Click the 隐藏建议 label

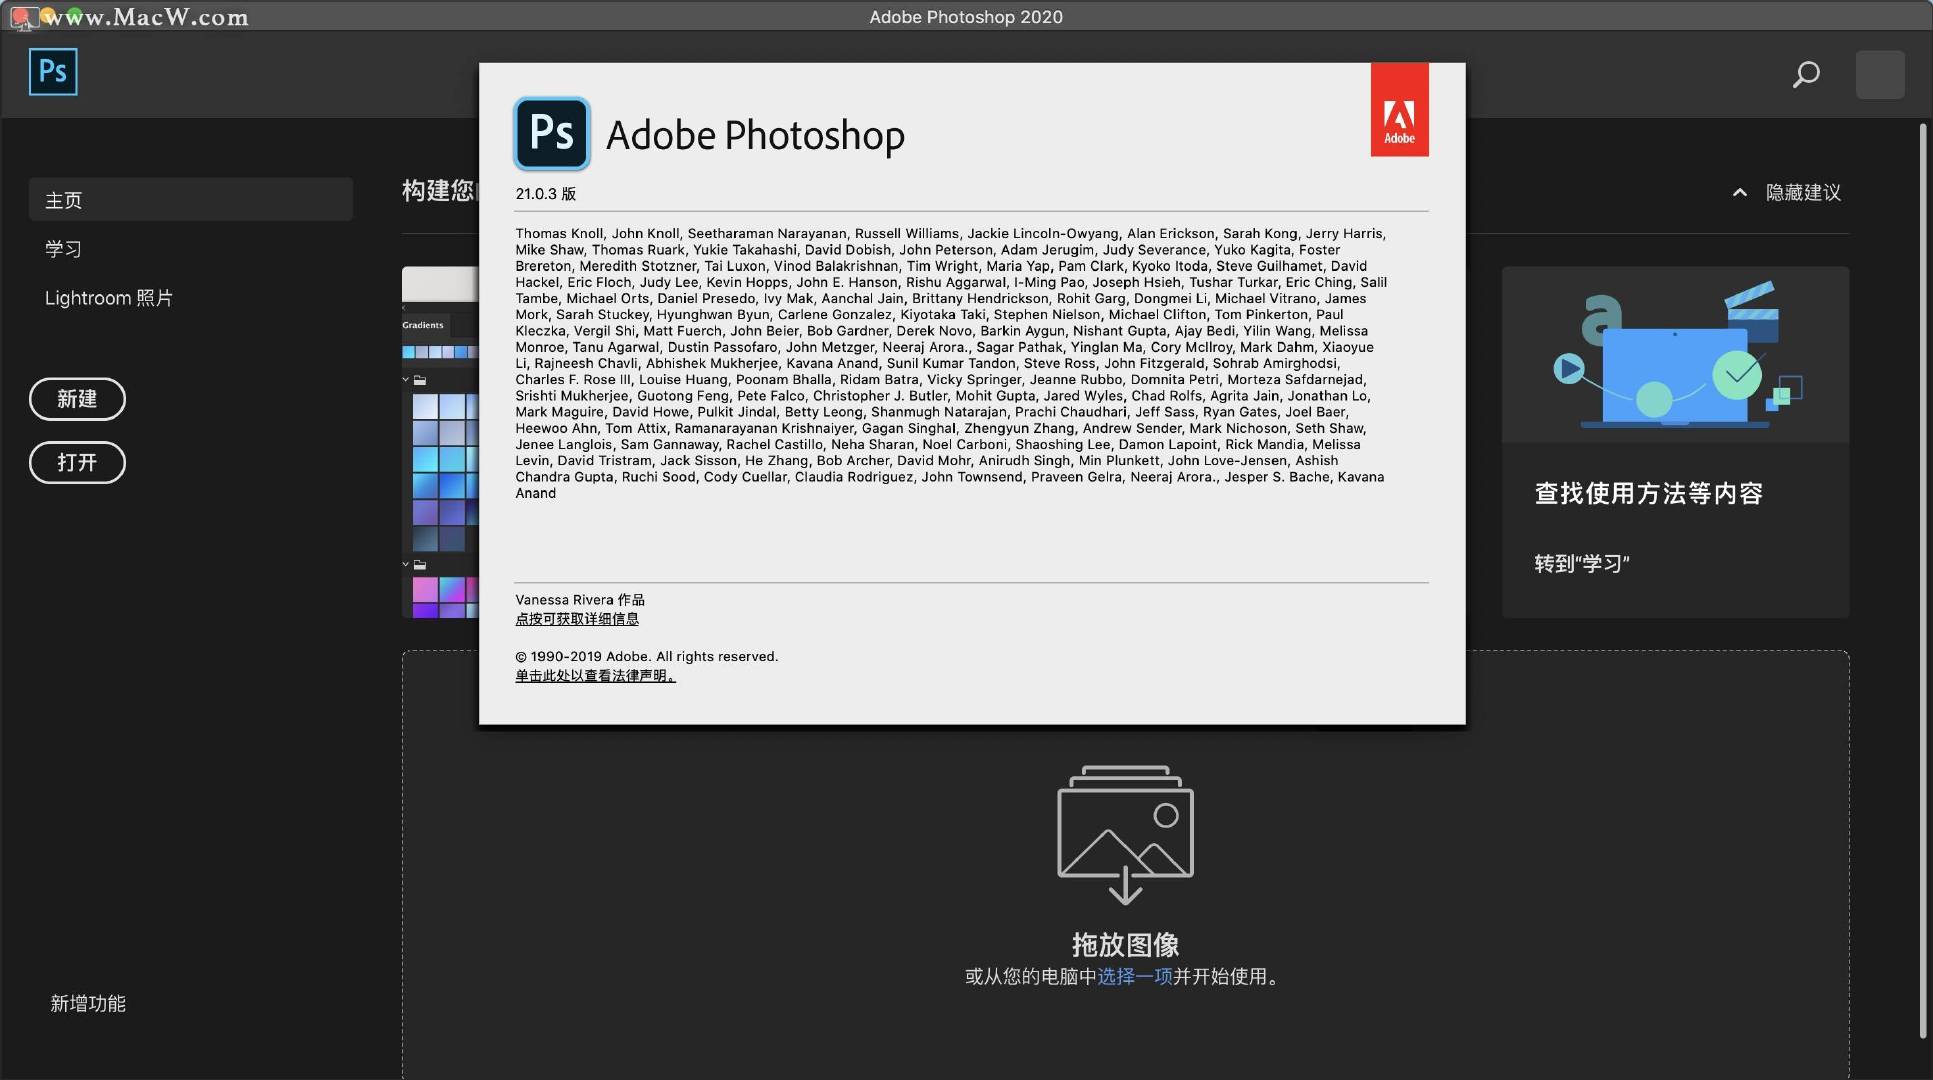click(x=1803, y=193)
